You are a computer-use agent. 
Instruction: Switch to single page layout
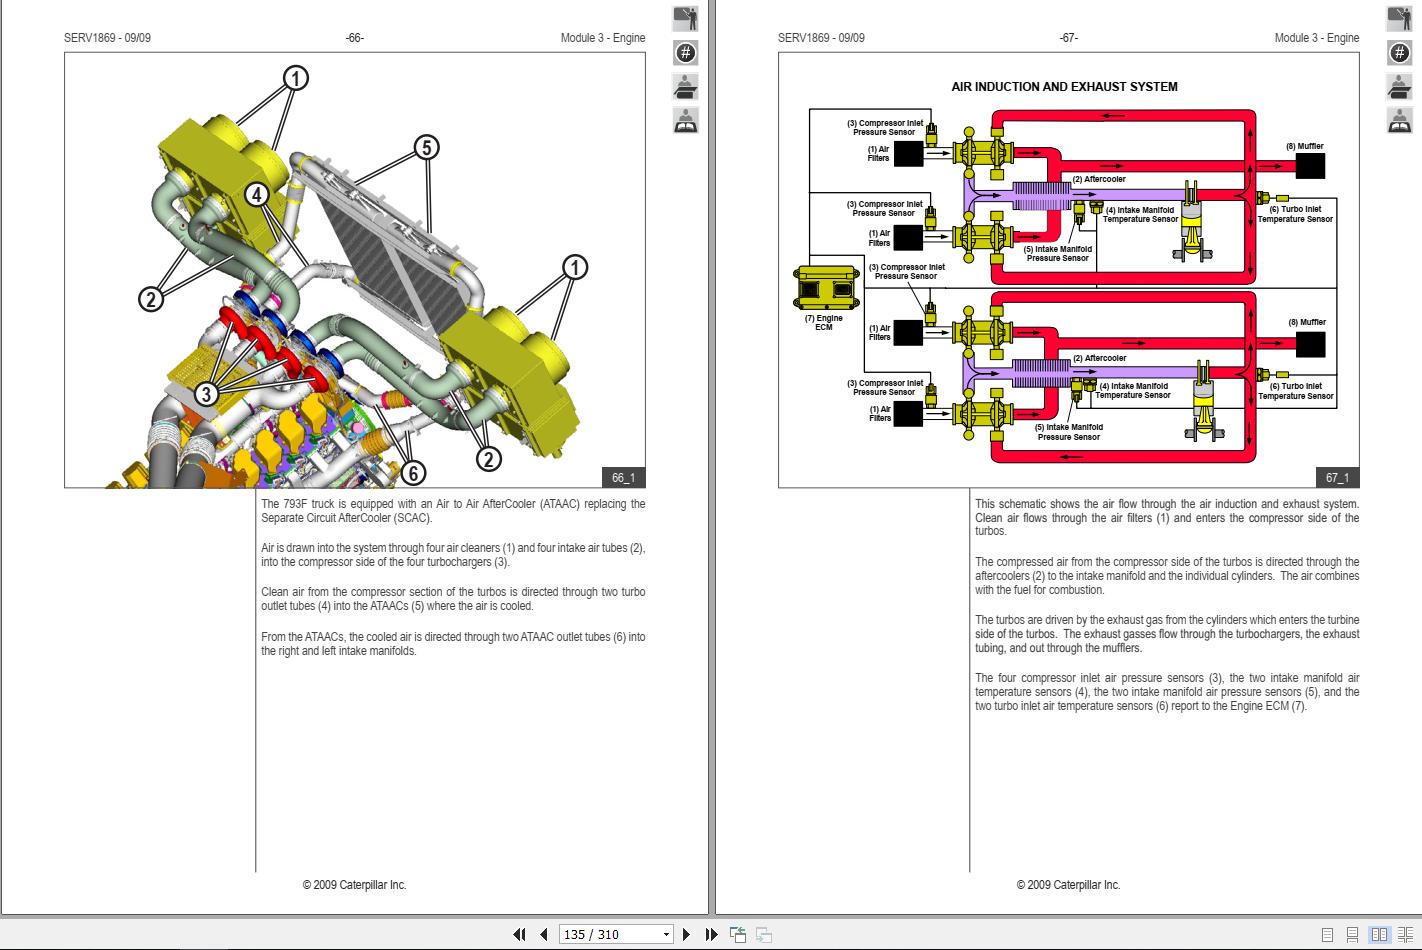click(1327, 935)
